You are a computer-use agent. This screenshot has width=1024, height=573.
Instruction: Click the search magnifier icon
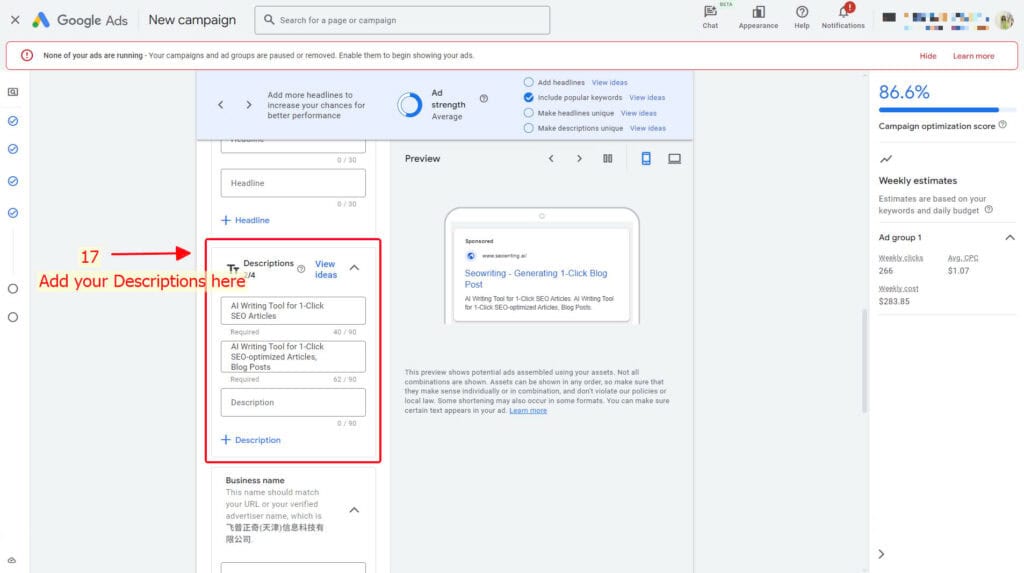[268, 20]
